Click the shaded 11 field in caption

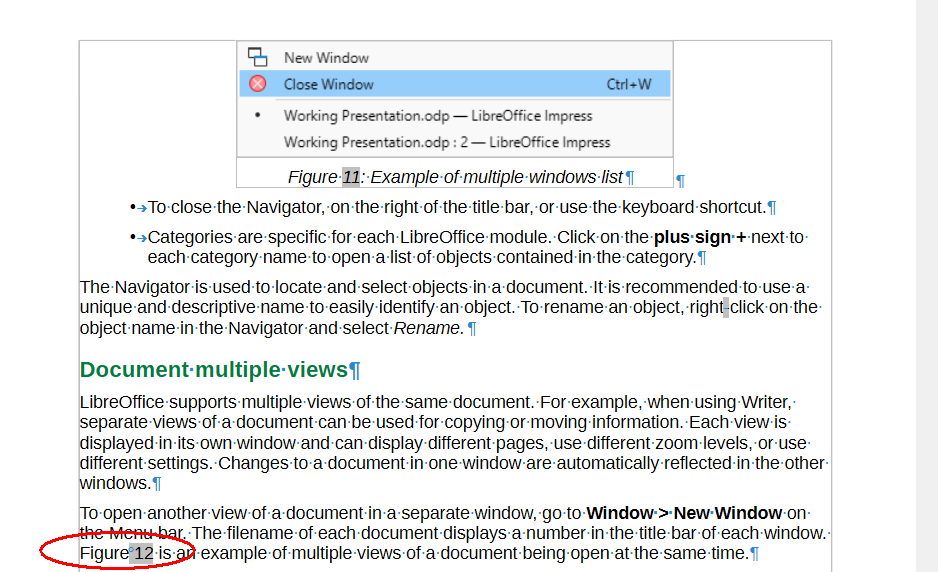351,177
